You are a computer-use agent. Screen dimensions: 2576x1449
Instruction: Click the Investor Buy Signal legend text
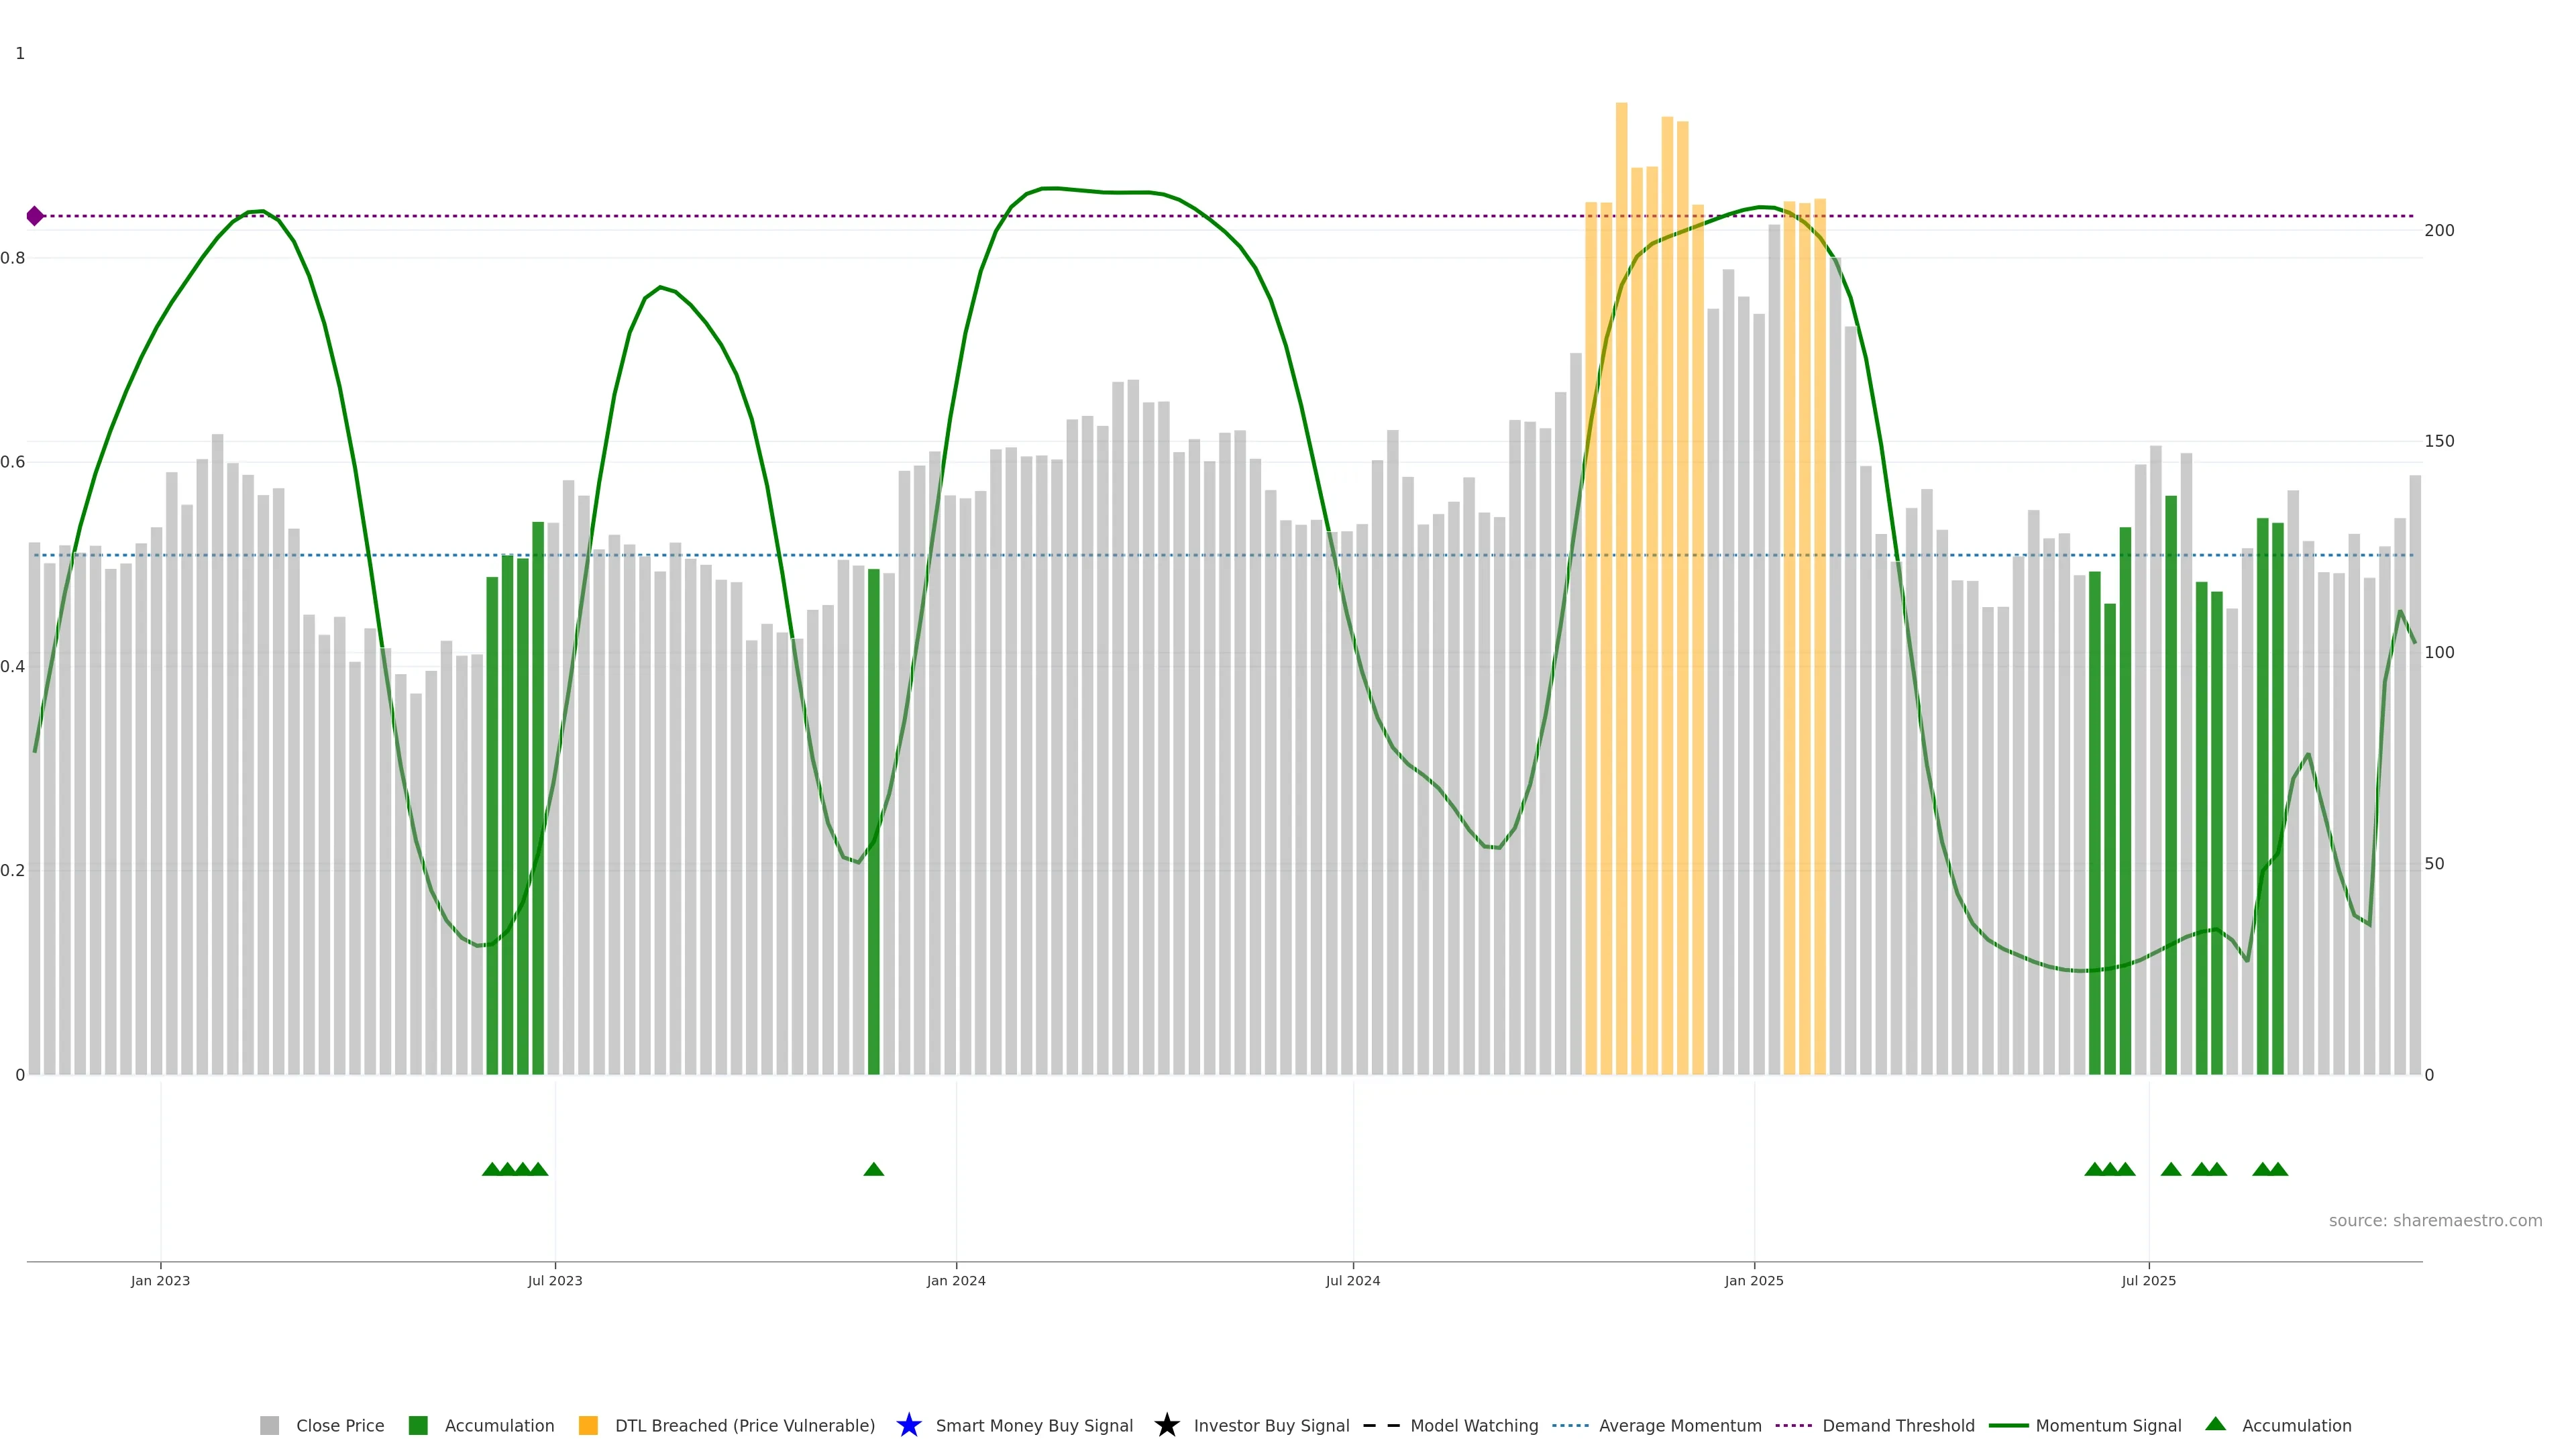click(x=1271, y=1425)
